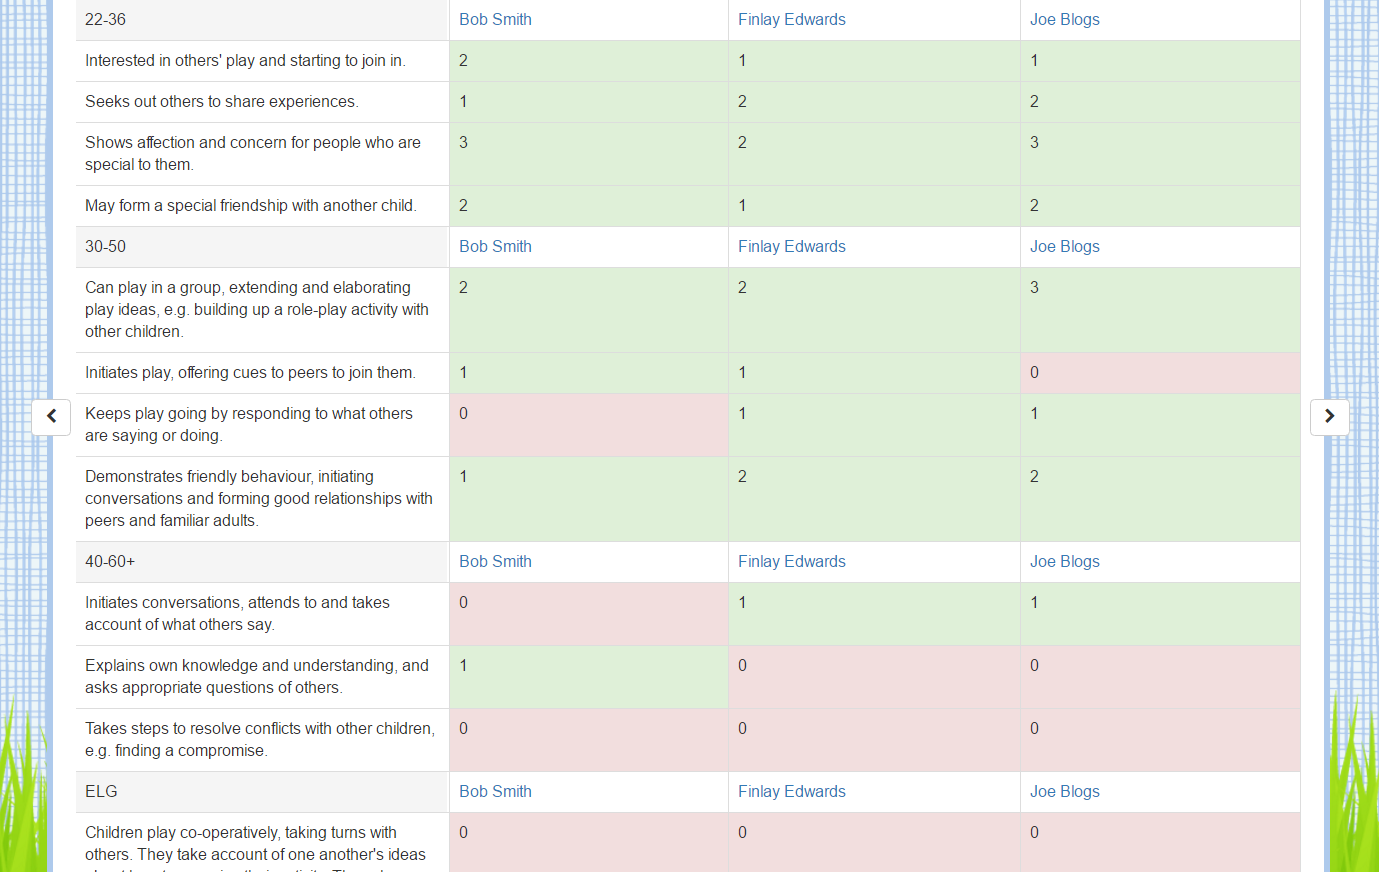This screenshot has height=872, width=1379.
Task: Click Finlay Edwards link in 40-60+ row
Action: coord(791,562)
